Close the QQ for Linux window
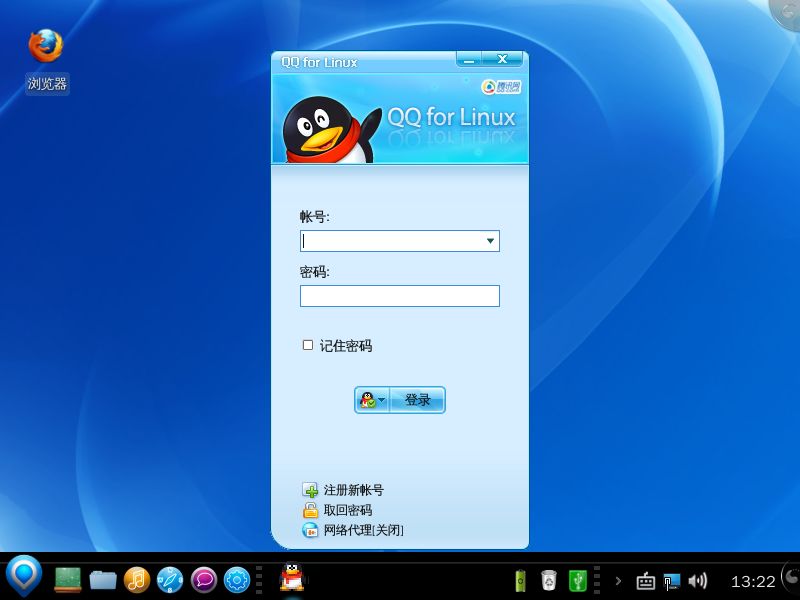The height and width of the screenshot is (600, 800). tap(503, 59)
